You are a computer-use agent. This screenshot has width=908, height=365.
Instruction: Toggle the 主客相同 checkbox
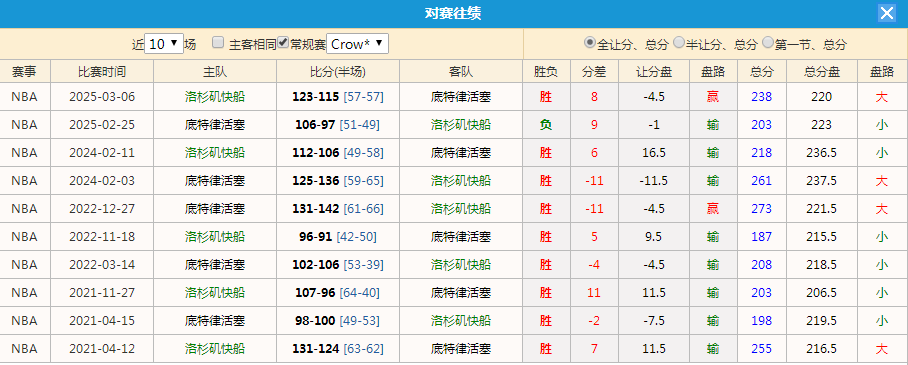(218, 42)
